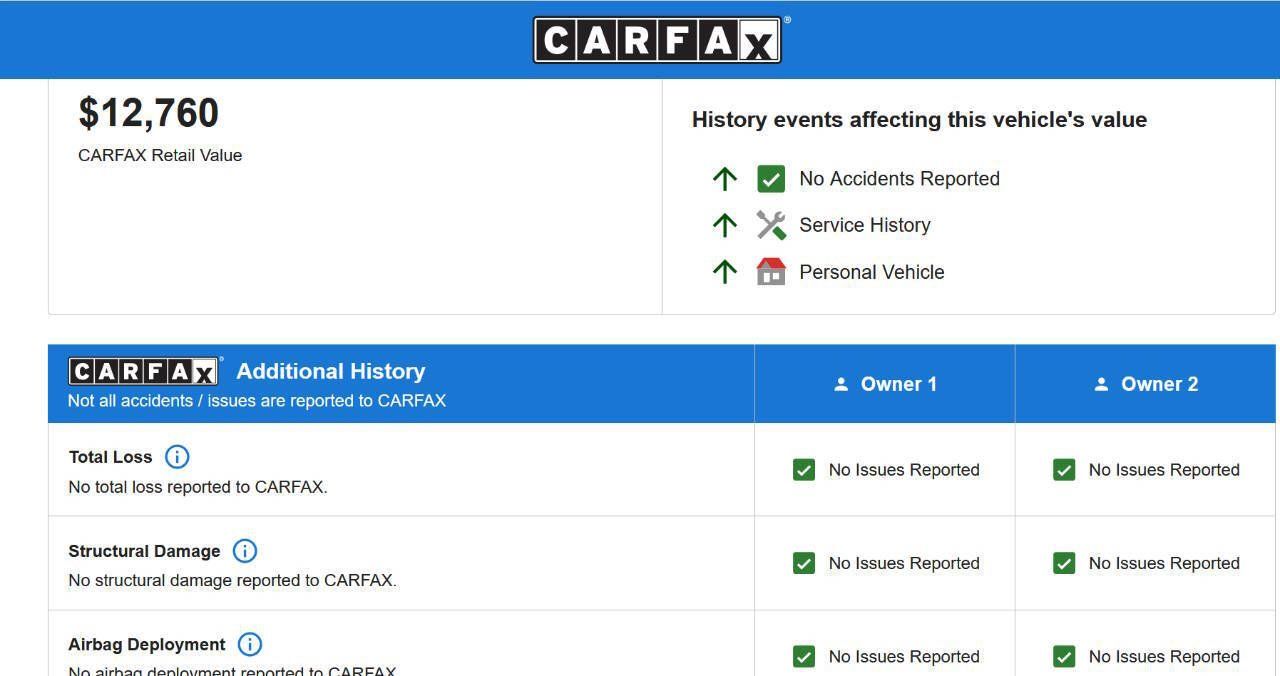Click the CARFAX Retail Value label
Image resolution: width=1280 pixels, height=676 pixels.
click(x=160, y=155)
